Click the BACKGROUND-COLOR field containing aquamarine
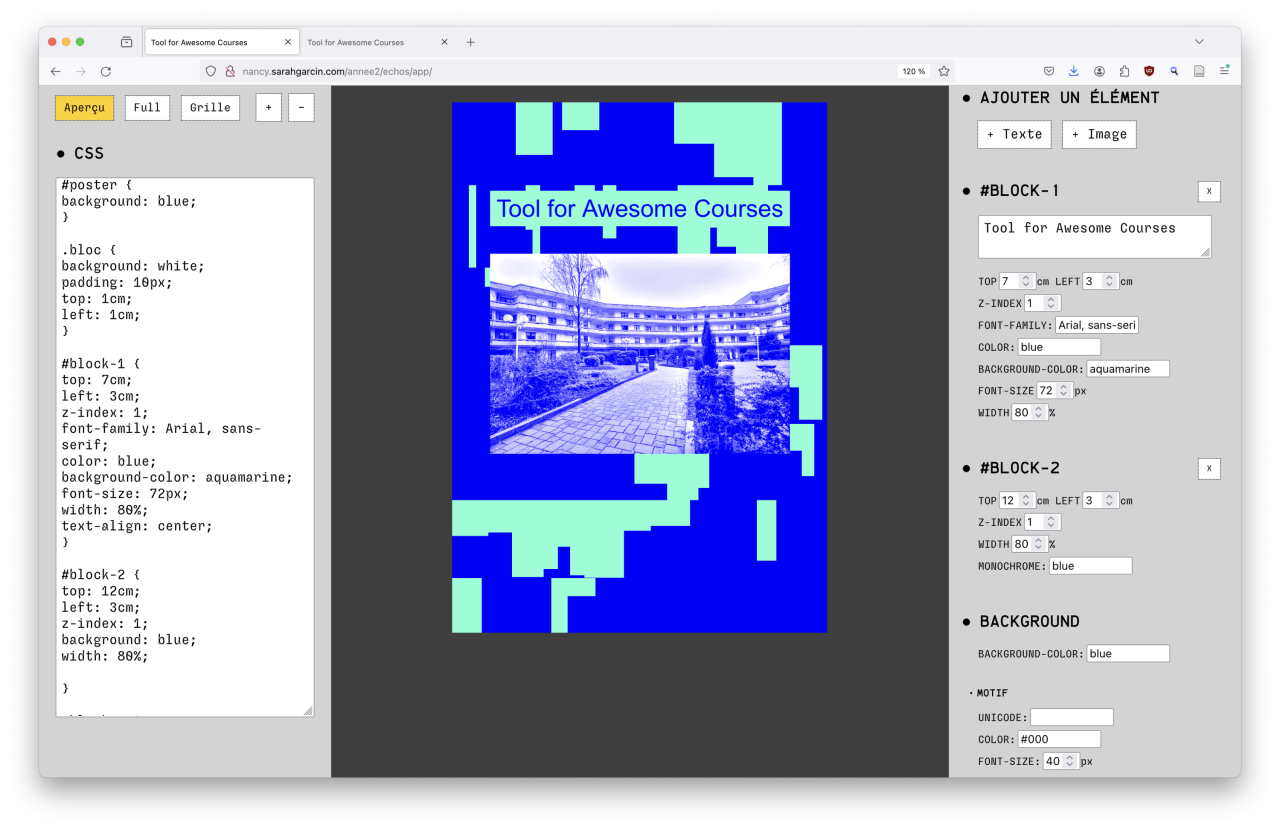The image size is (1280, 829). pyautogui.click(x=1127, y=369)
